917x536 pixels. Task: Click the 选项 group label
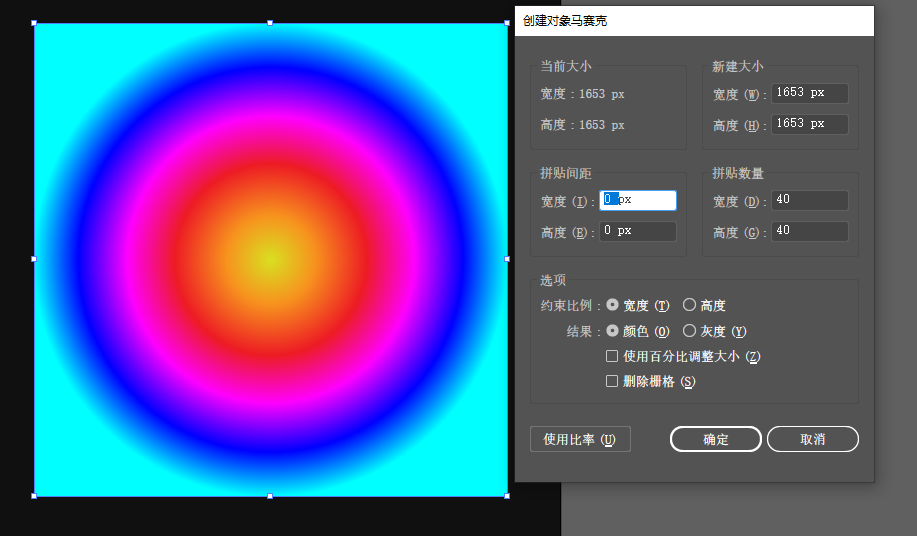point(553,280)
